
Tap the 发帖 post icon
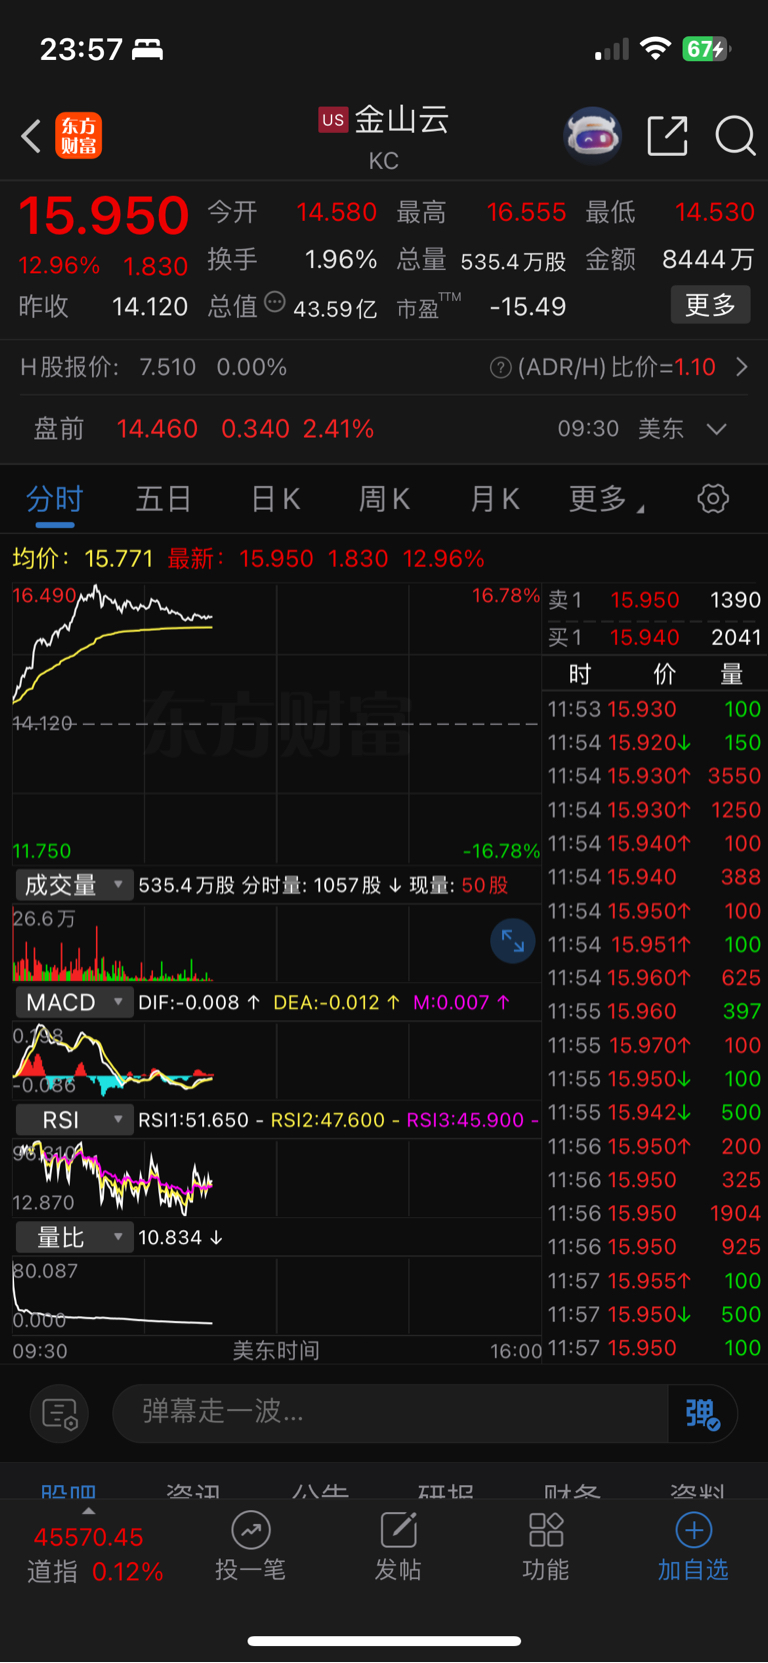point(398,1530)
